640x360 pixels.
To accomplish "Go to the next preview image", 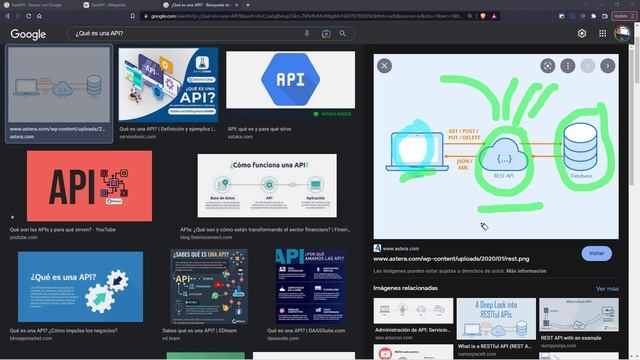I will pyautogui.click(x=607, y=66).
